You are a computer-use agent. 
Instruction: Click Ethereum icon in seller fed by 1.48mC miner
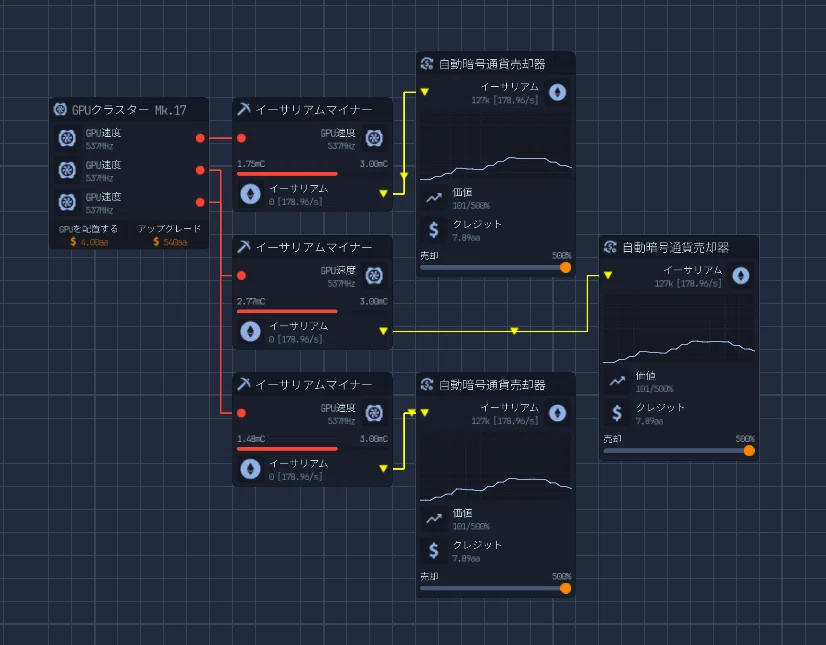(557, 413)
